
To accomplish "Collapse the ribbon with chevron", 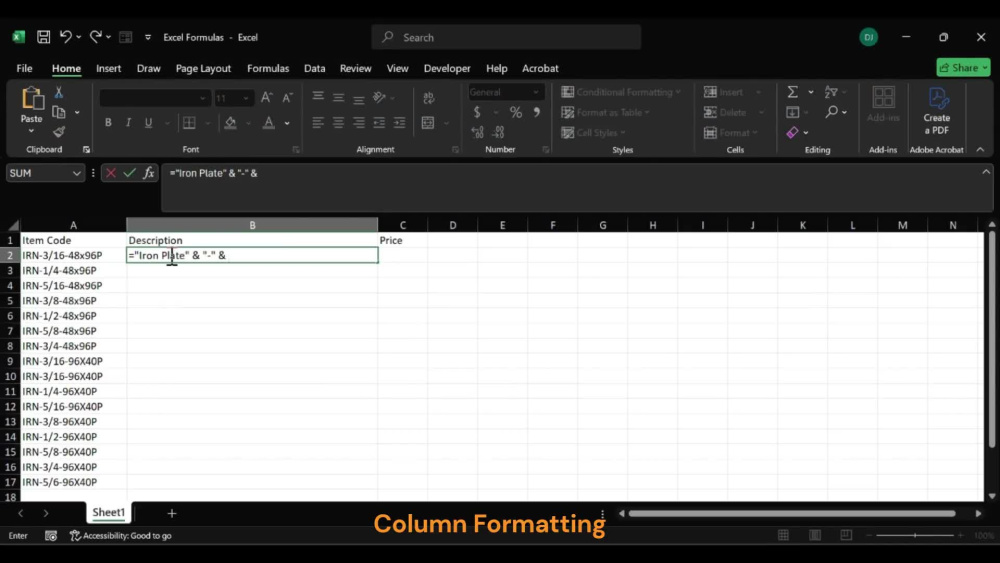I will coord(980,149).
